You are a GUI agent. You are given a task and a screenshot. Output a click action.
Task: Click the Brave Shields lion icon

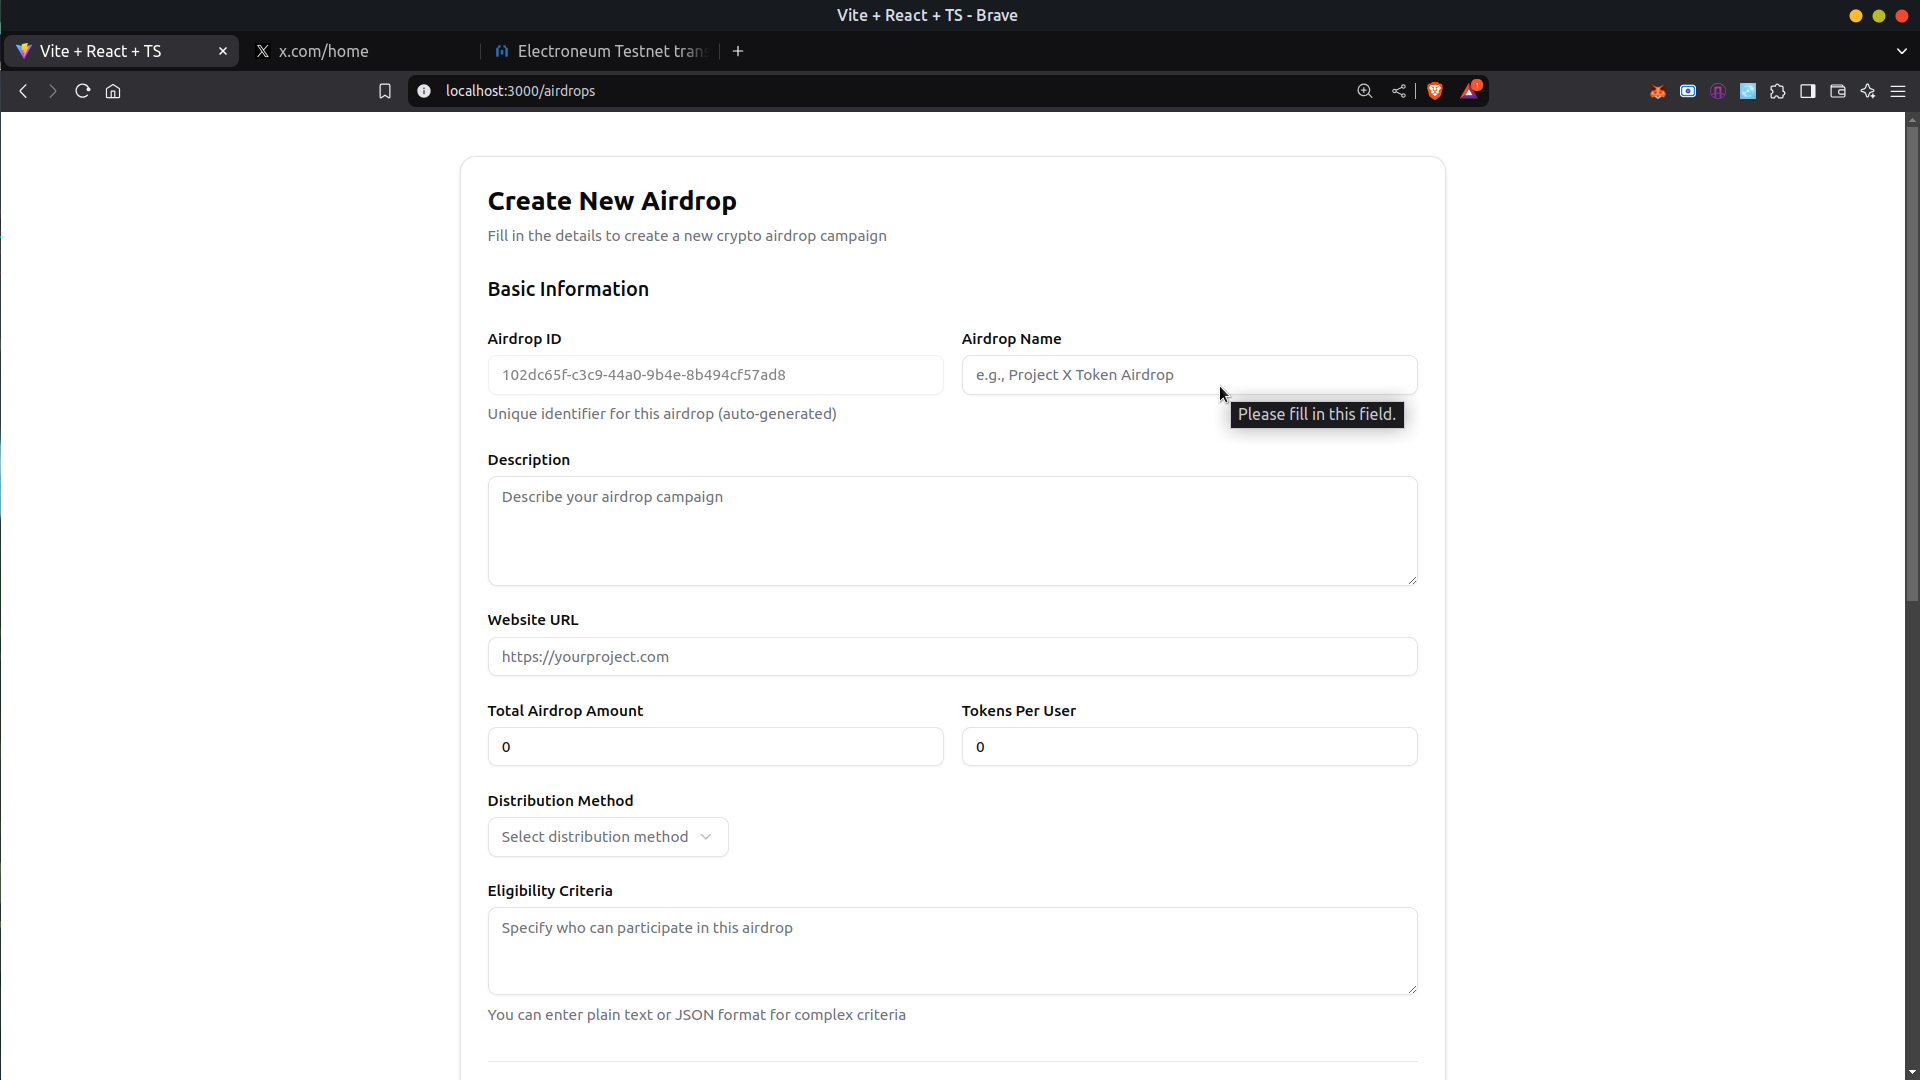click(1435, 91)
